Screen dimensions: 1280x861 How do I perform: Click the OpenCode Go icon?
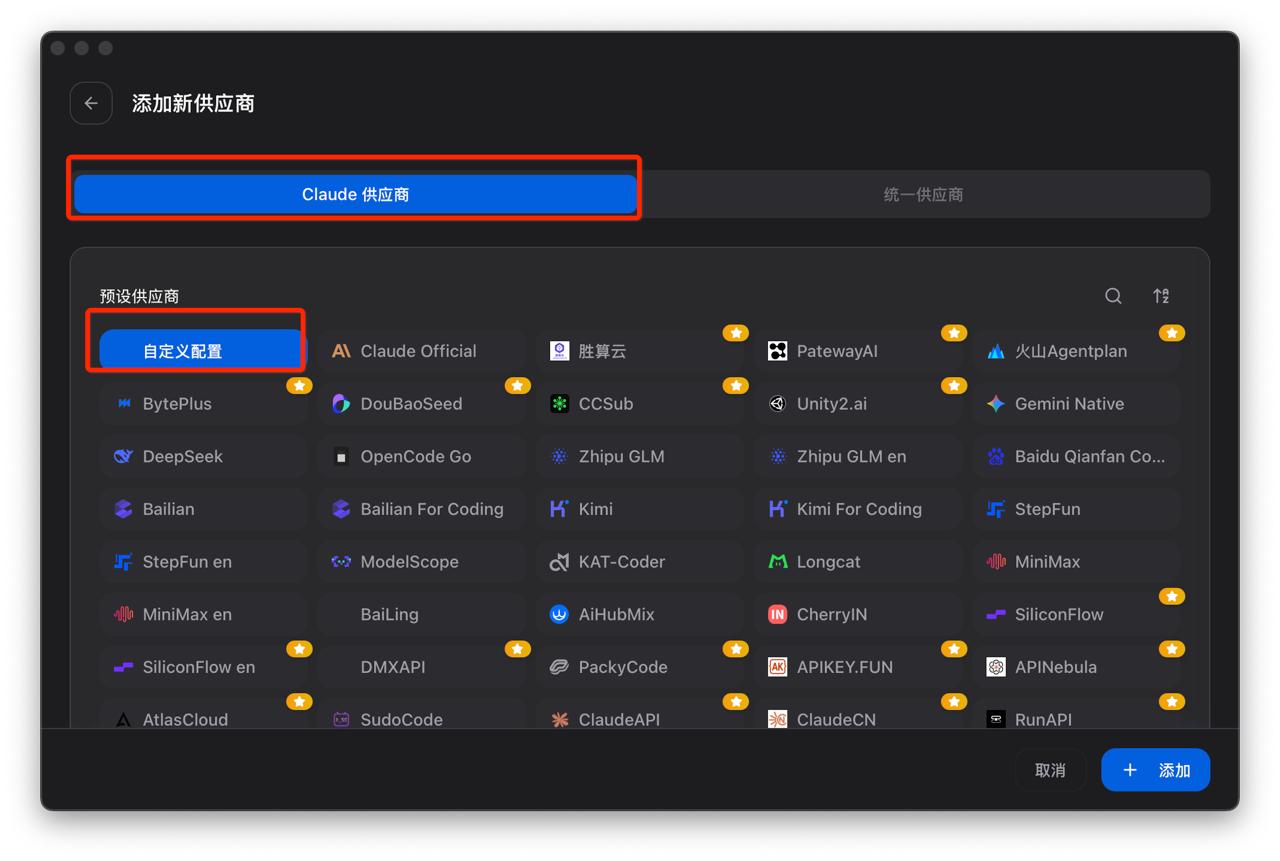(341, 456)
